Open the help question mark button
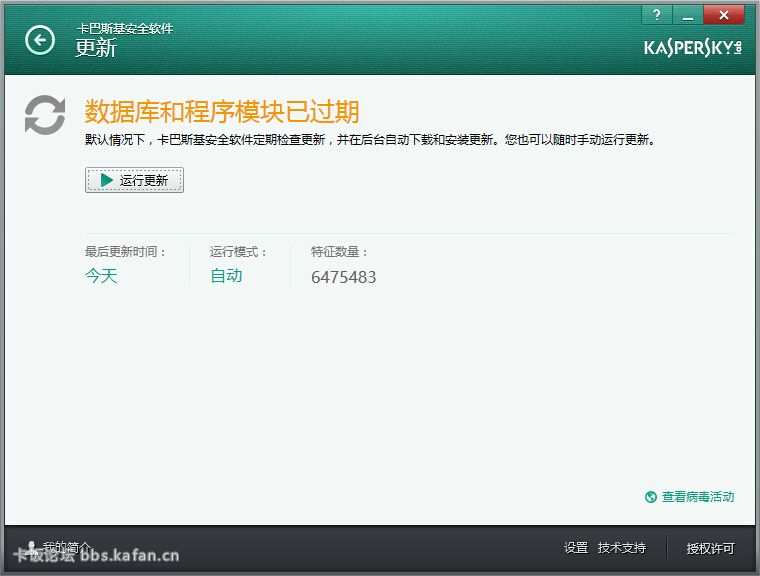The image size is (760, 576). pyautogui.click(x=657, y=15)
